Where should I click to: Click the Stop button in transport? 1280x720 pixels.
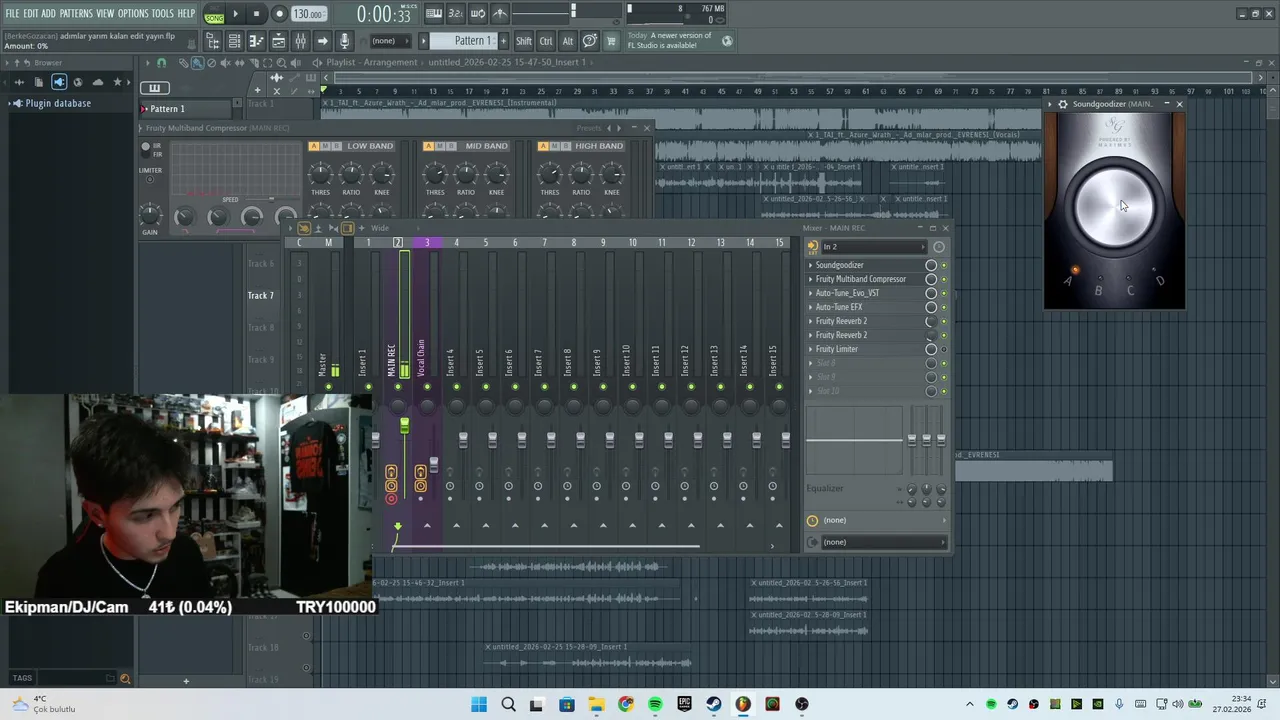click(x=256, y=14)
